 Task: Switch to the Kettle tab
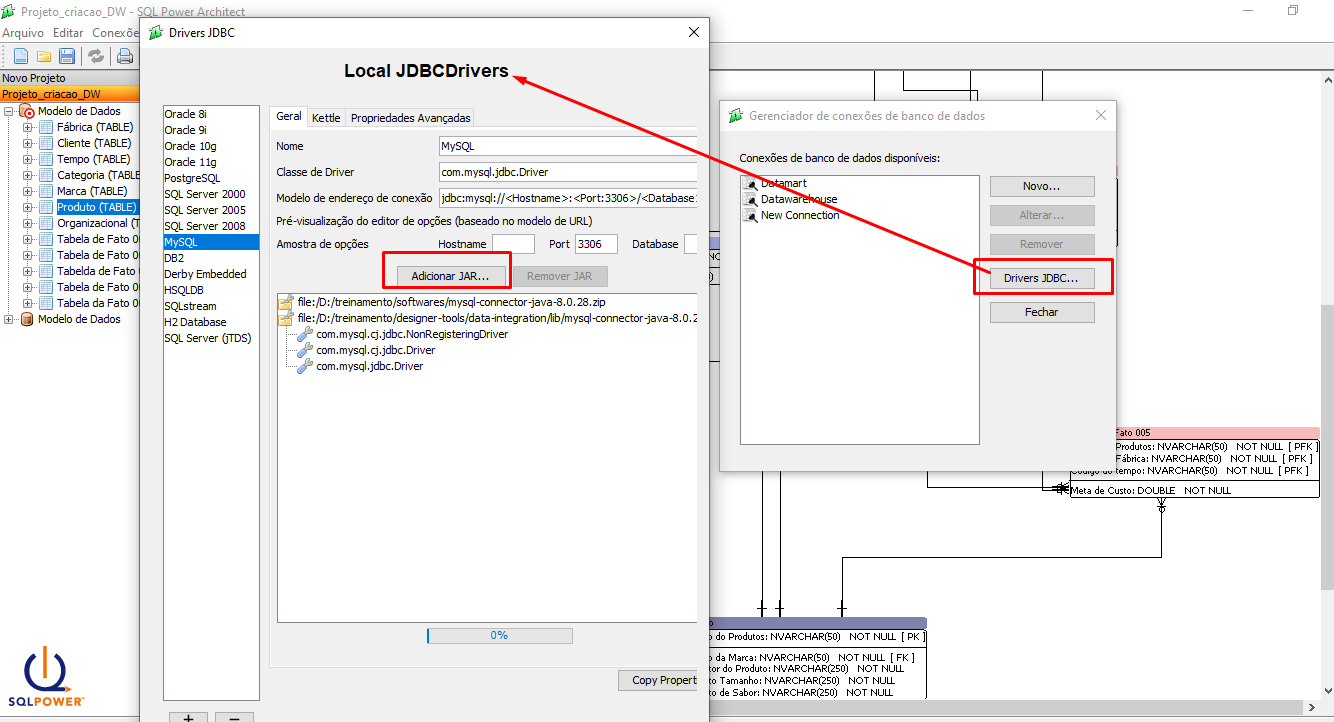[x=326, y=117]
